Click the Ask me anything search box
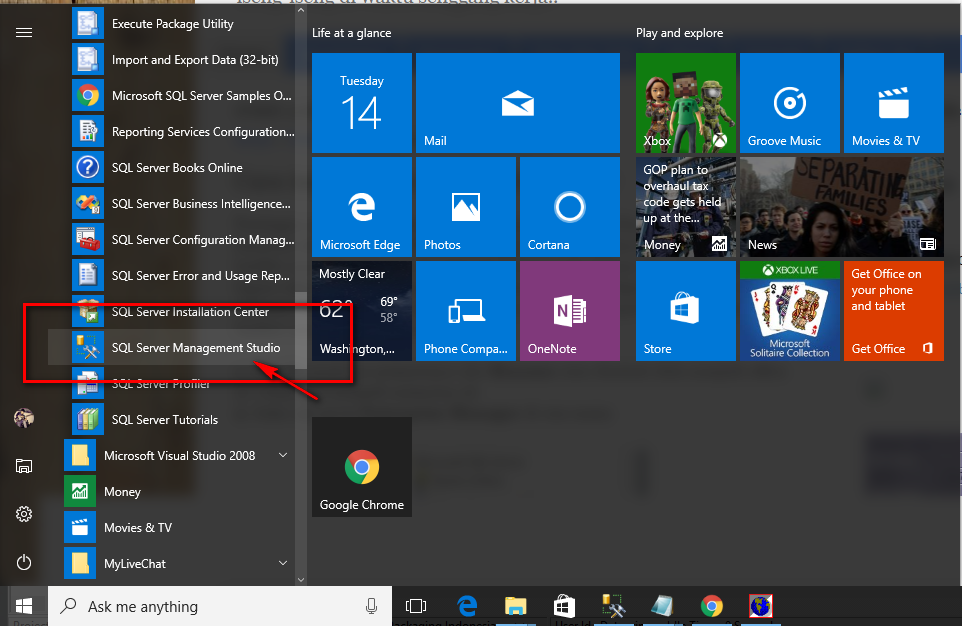 point(220,606)
